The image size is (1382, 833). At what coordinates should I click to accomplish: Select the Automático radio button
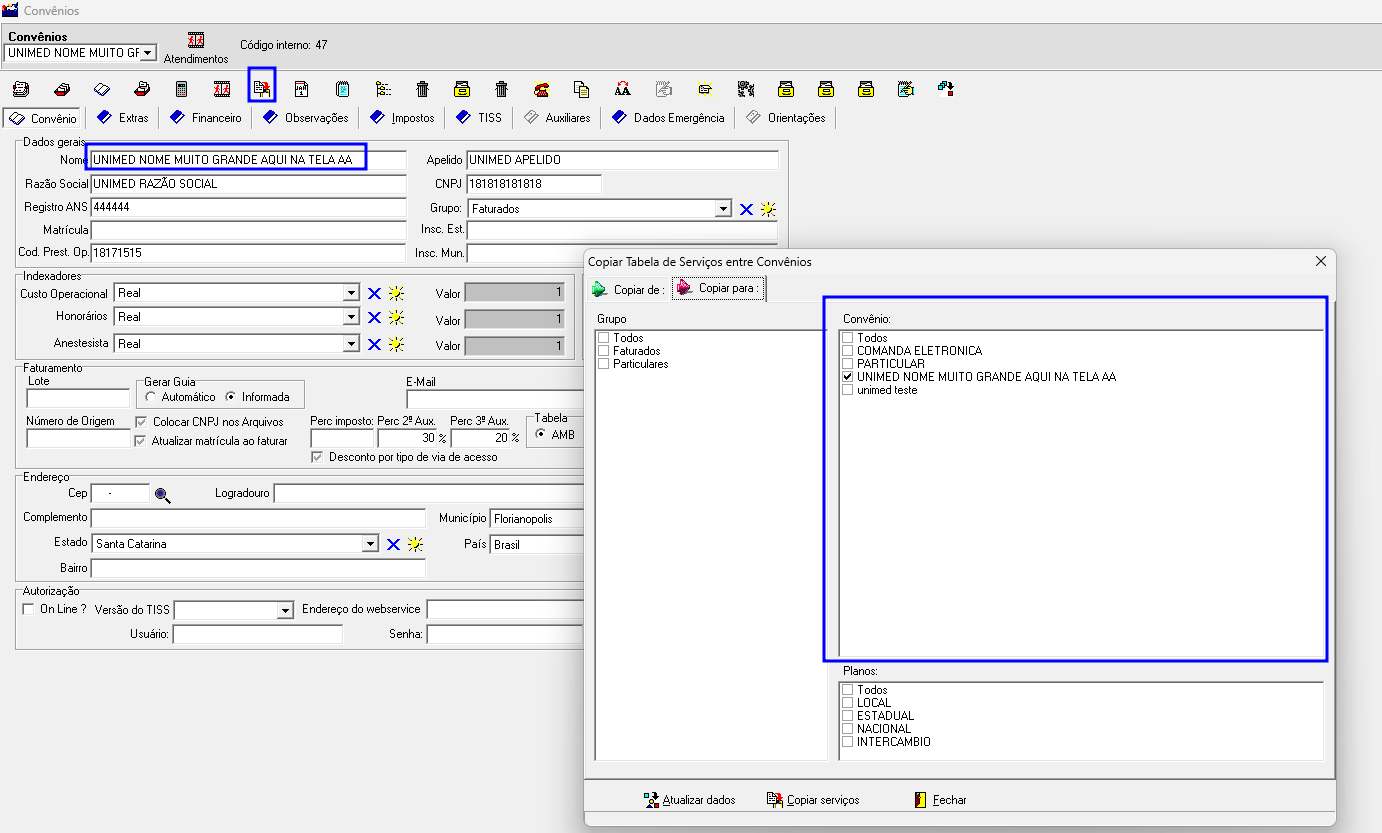click(x=151, y=397)
